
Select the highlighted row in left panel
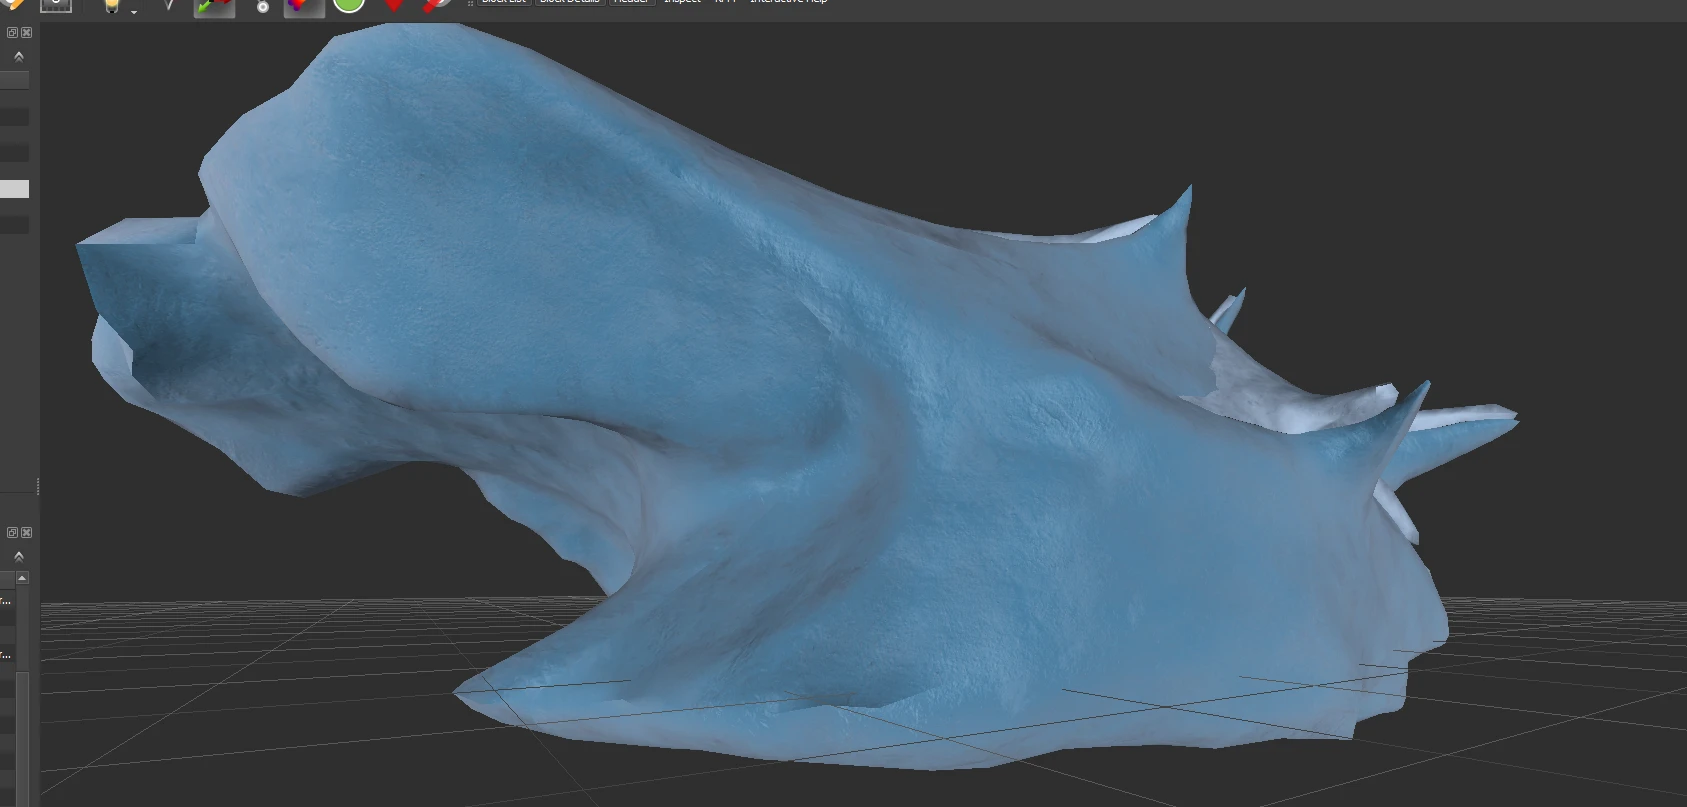14,189
